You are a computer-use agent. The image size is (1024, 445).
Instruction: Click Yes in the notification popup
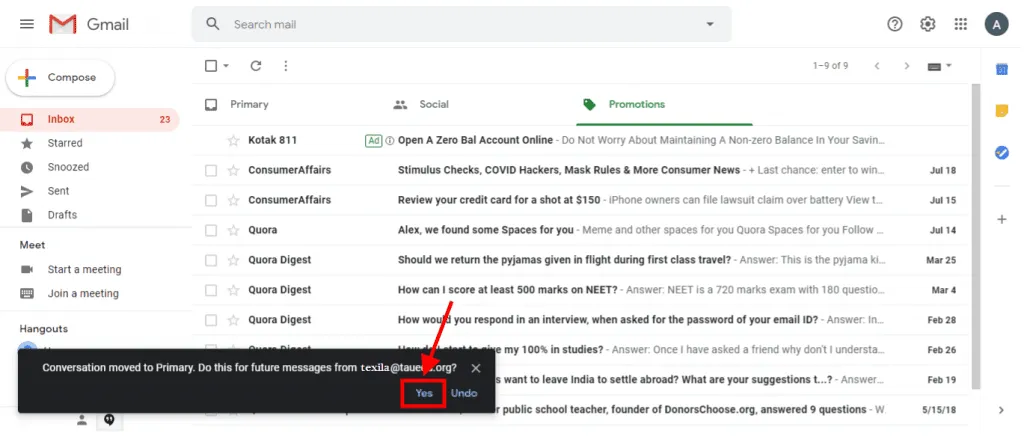point(424,393)
